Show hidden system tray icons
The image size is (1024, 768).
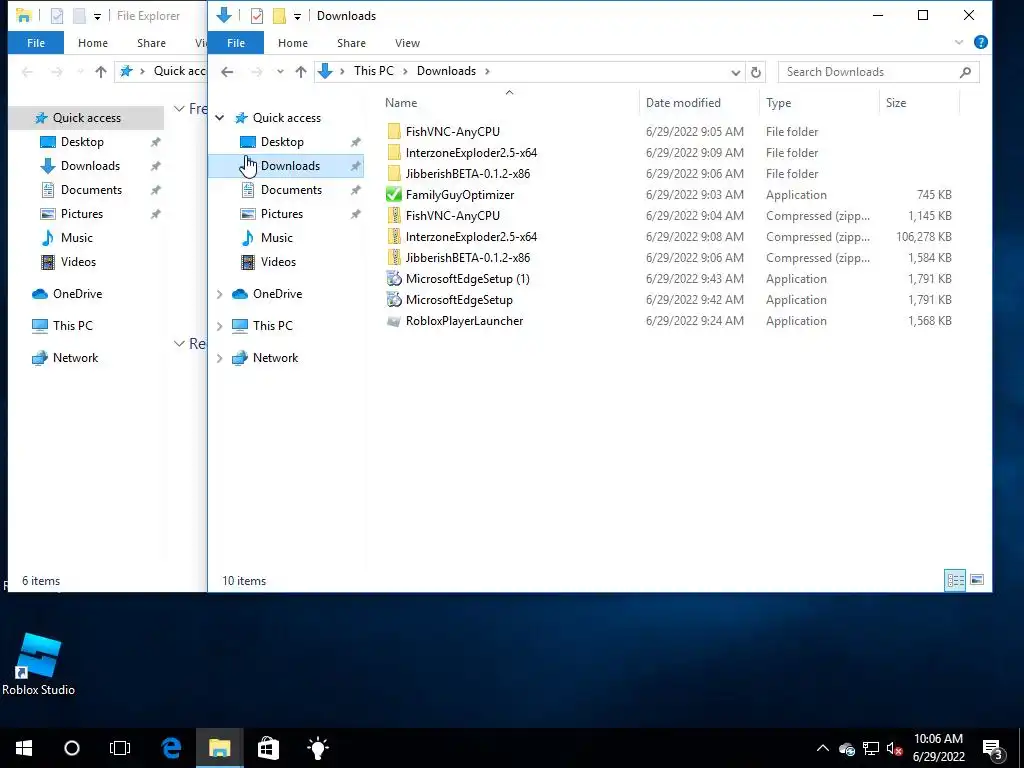click(x=823, y=748)
